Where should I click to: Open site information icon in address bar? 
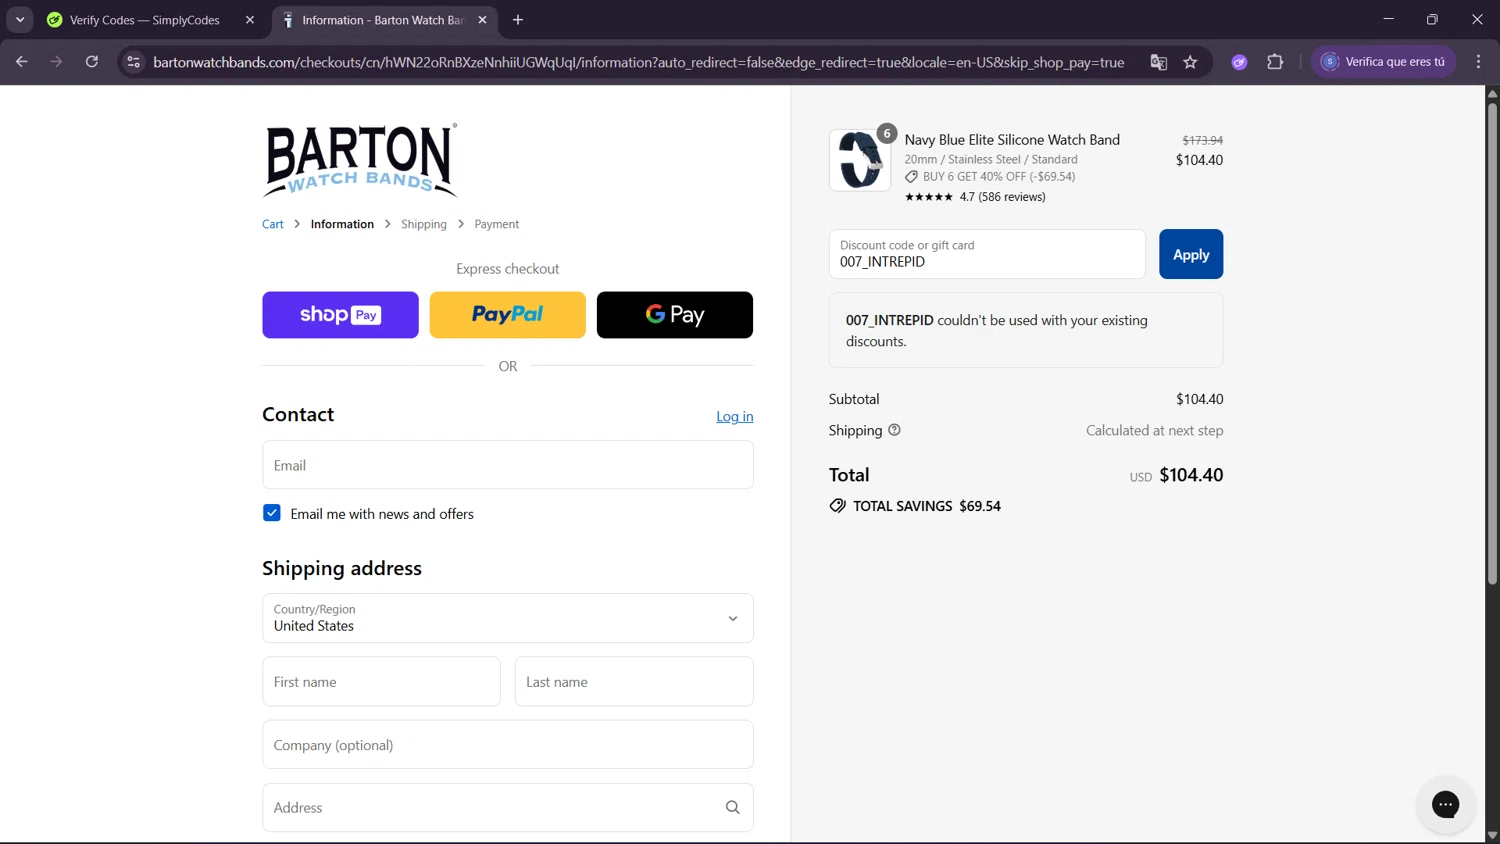click(x=133, y=62)
